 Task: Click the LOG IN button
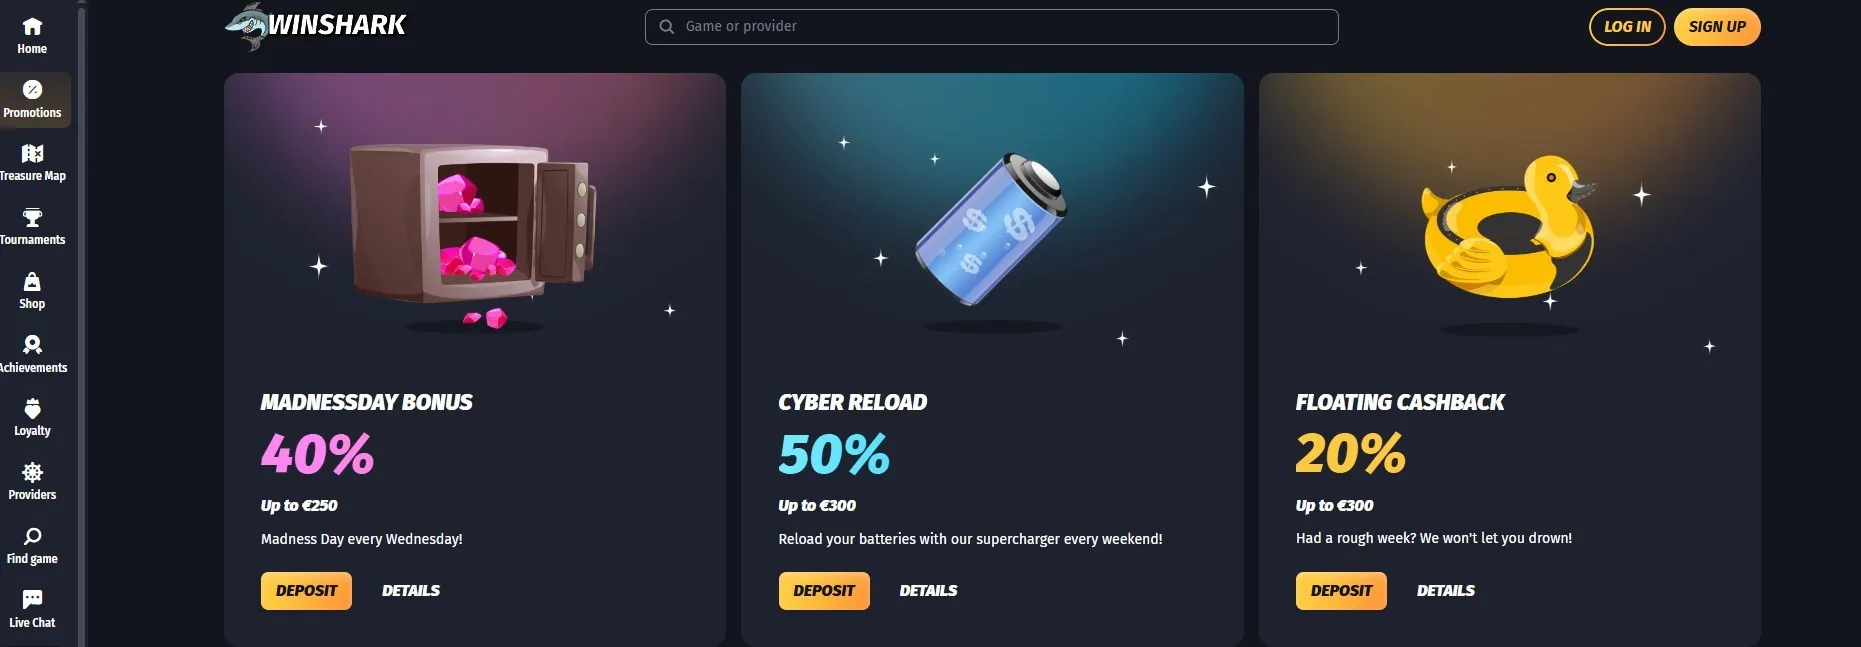click(1627, 27)
